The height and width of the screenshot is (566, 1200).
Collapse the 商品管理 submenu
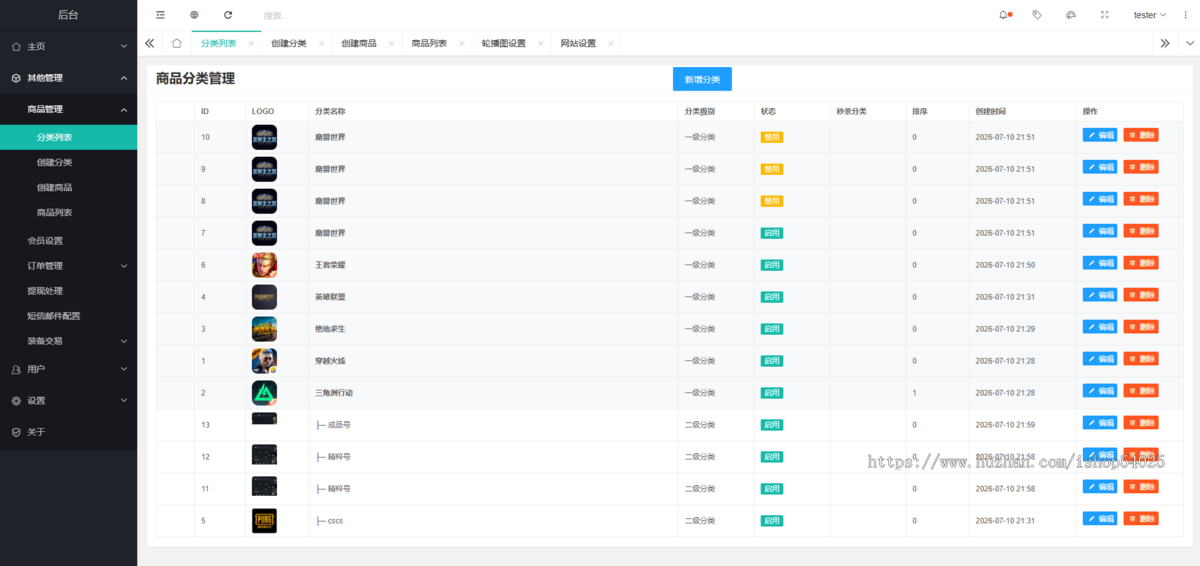[x=68, y=109]
